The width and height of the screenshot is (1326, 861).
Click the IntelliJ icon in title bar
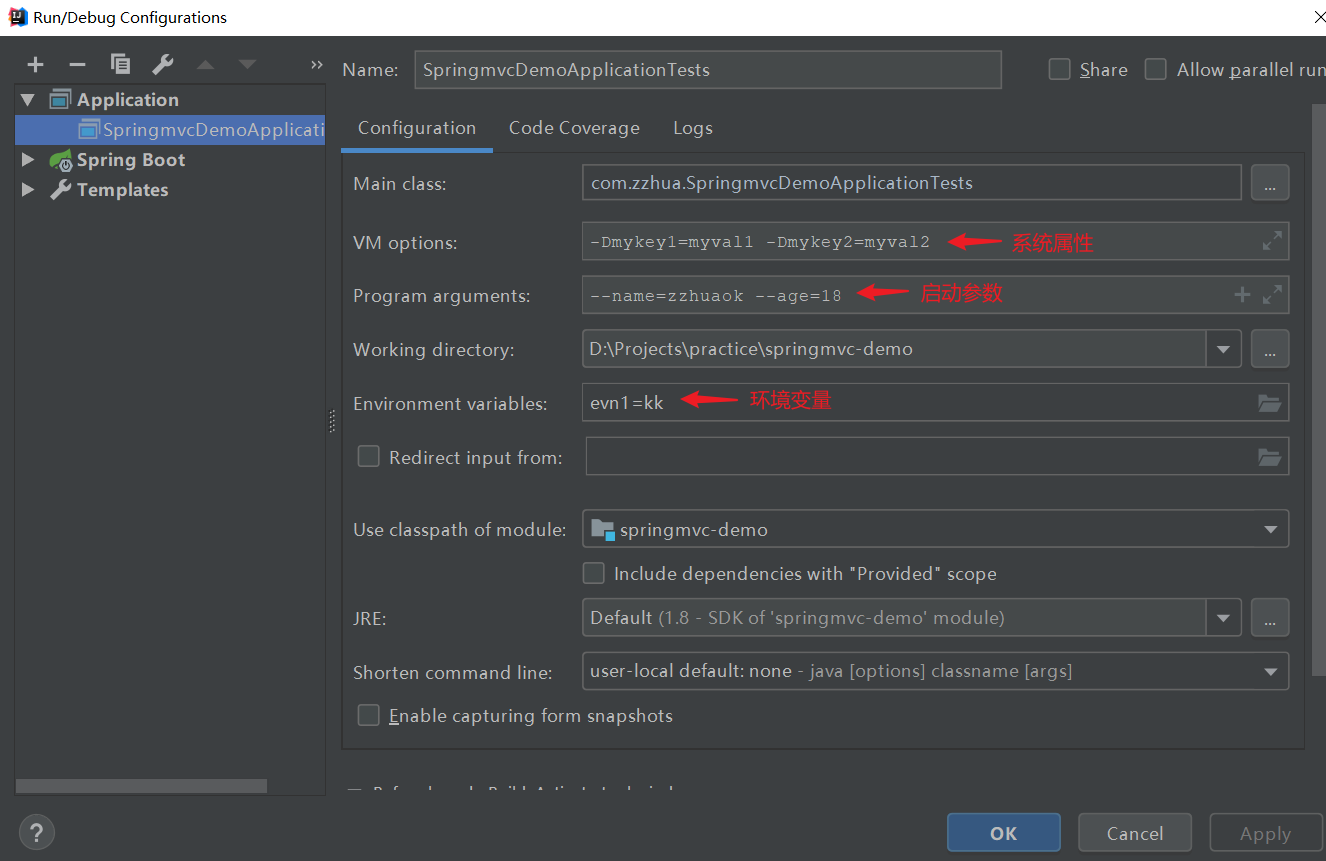point(17,16)
